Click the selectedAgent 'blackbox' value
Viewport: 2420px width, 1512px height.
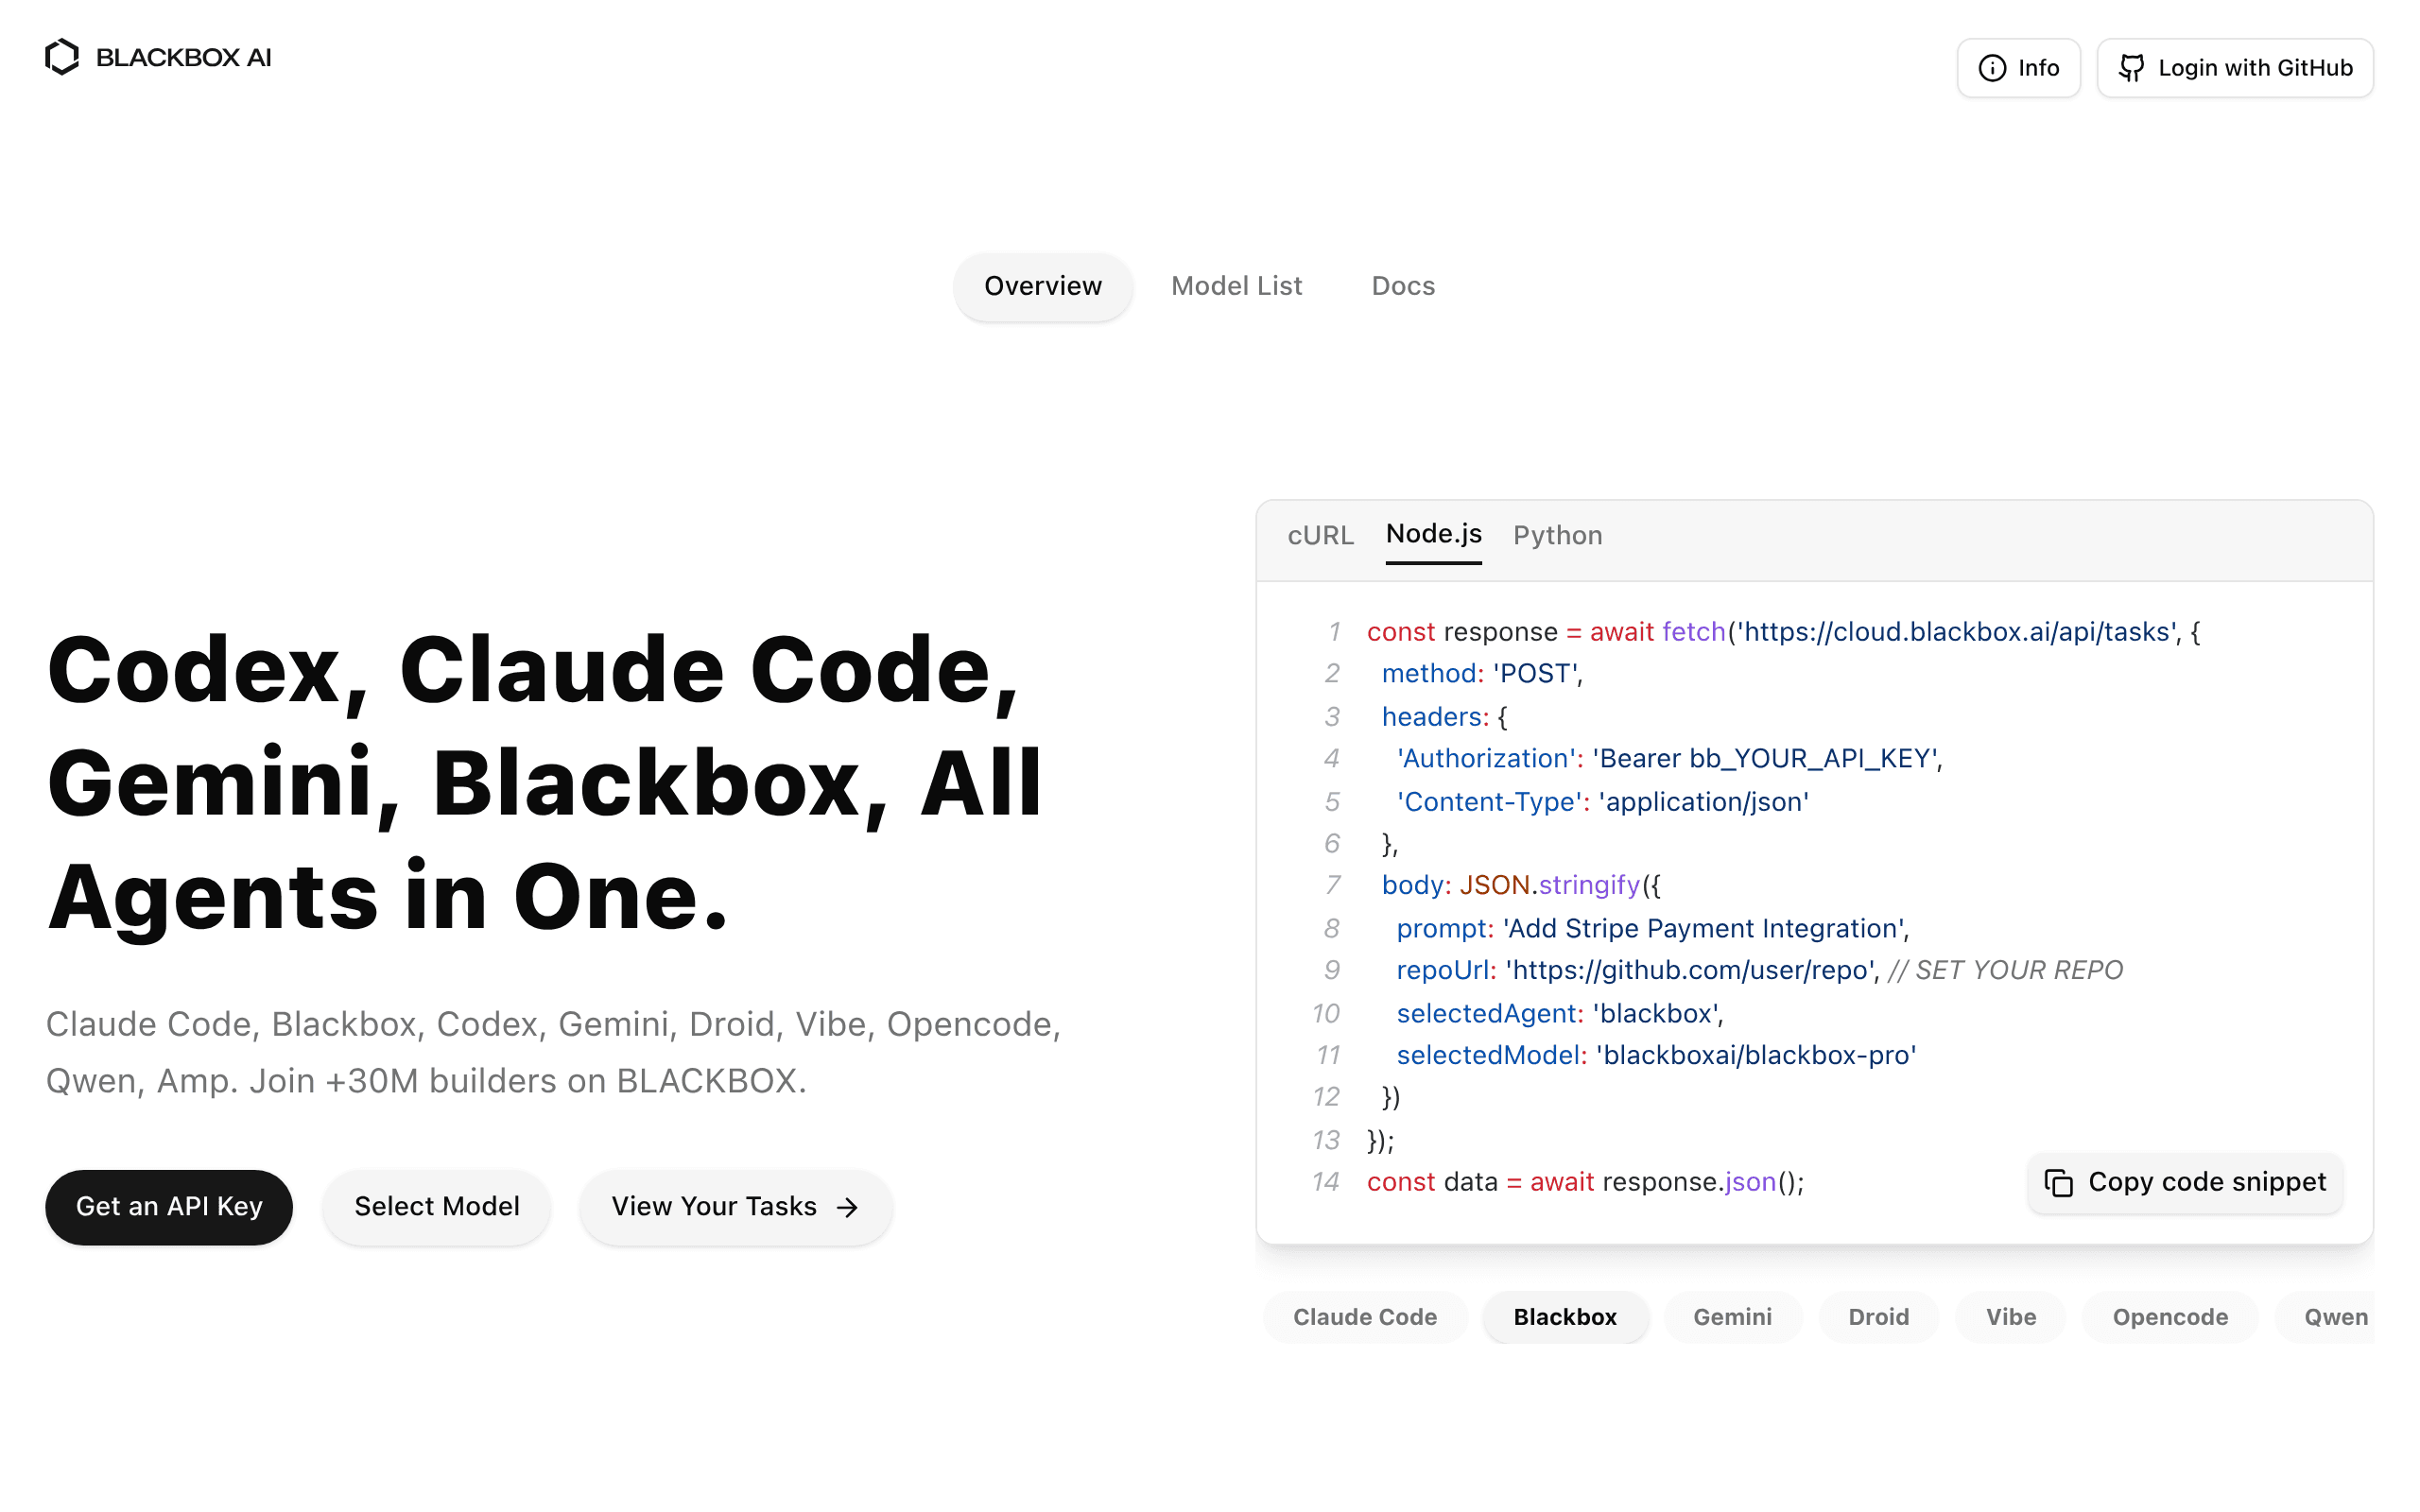1654,1014
